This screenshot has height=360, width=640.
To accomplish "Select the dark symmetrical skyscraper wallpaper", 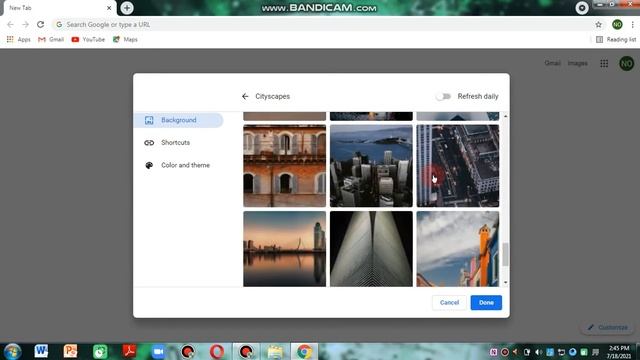I will tap(371, 249).
